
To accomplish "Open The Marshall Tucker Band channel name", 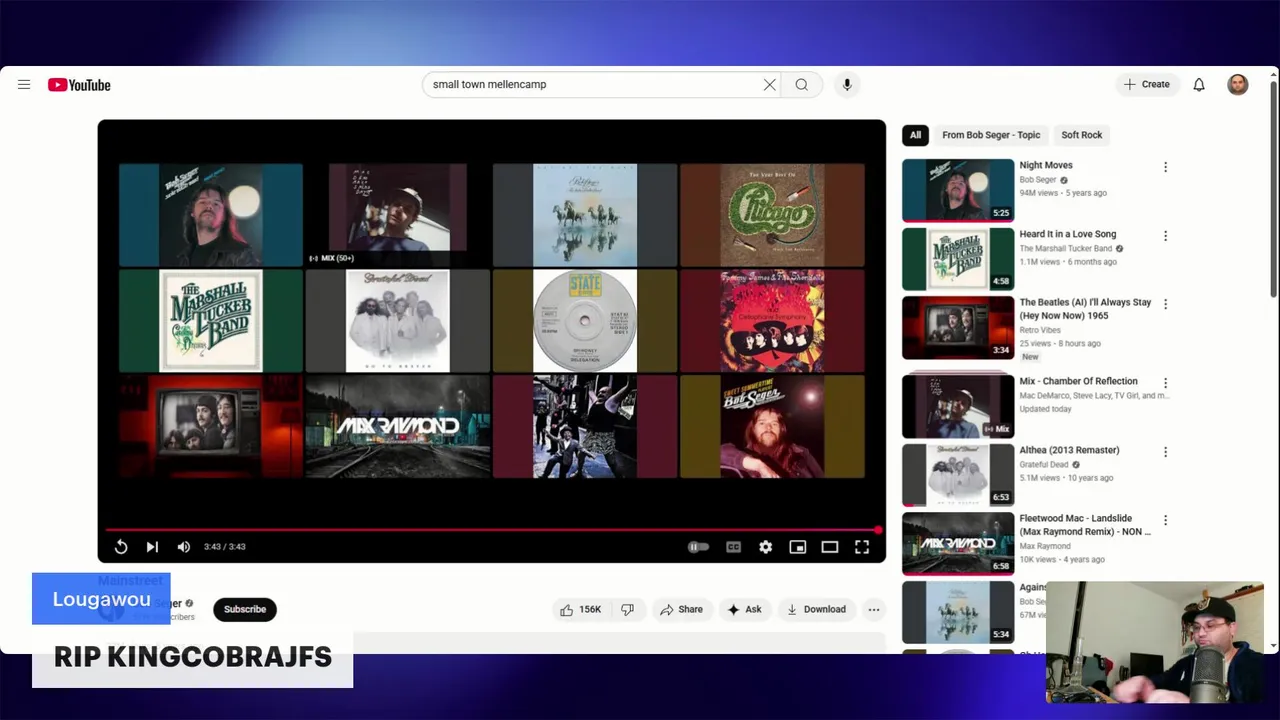I will [x=1065, y=249].
